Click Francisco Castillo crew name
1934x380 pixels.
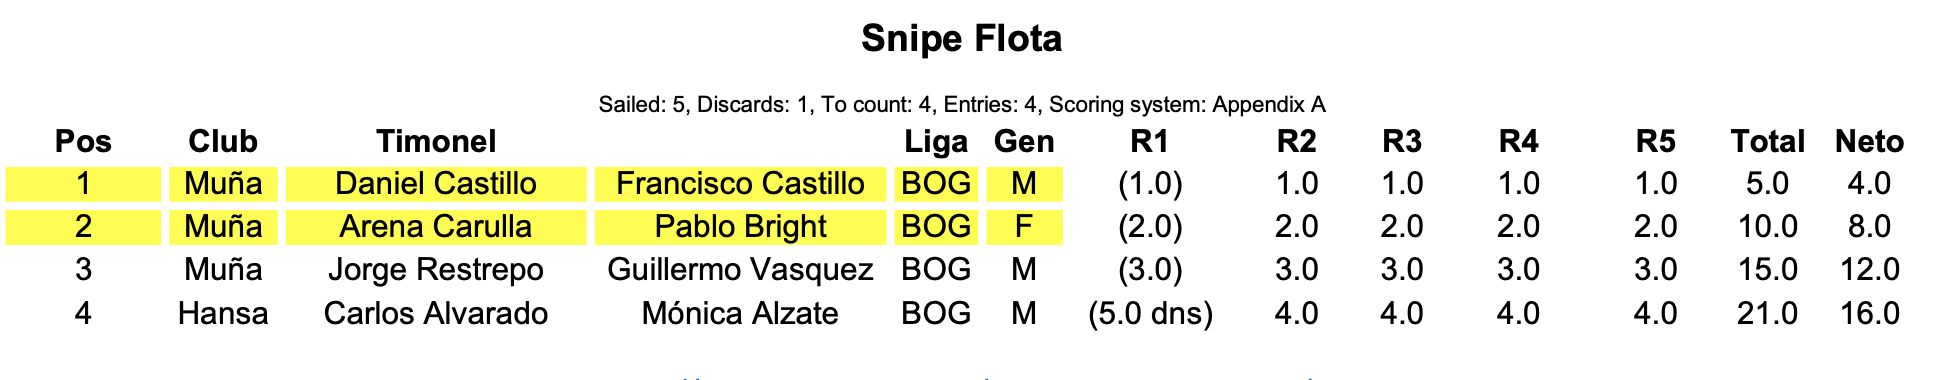point(740,184)
